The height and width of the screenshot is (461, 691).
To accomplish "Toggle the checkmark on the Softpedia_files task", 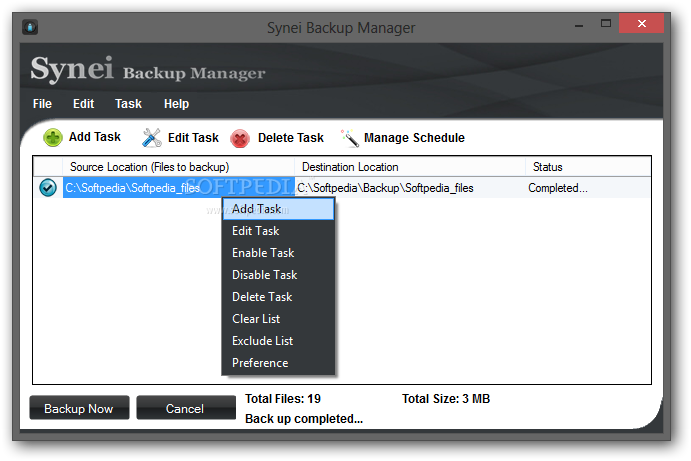I will 48,187.
